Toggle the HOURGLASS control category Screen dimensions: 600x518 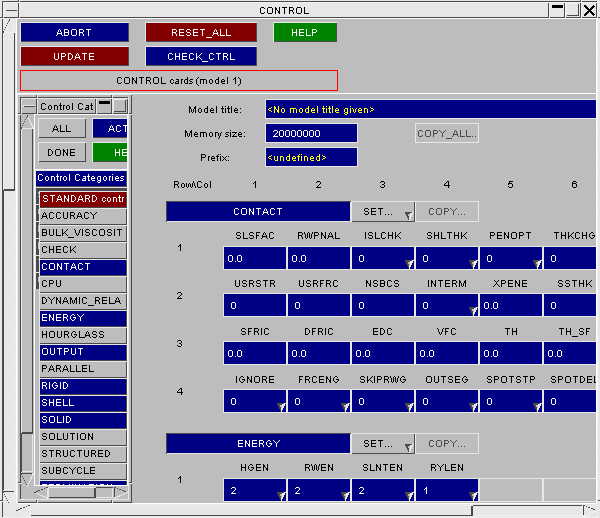pos(82,335)
